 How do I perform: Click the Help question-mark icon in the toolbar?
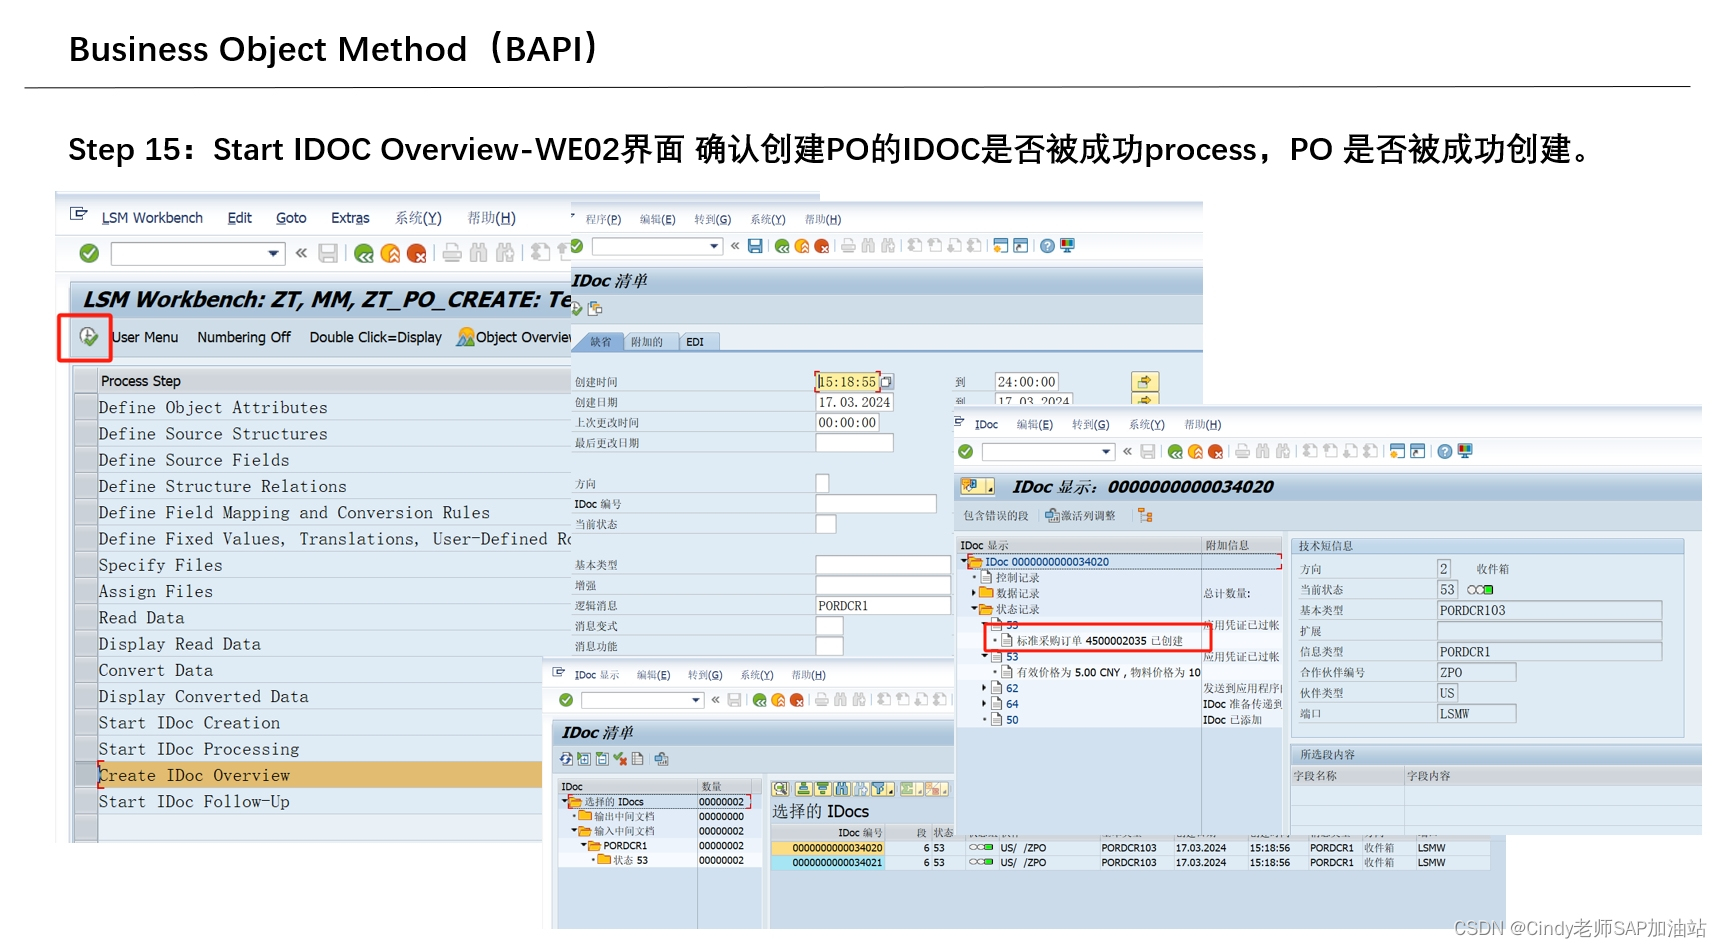click(x=1443, y=451)
